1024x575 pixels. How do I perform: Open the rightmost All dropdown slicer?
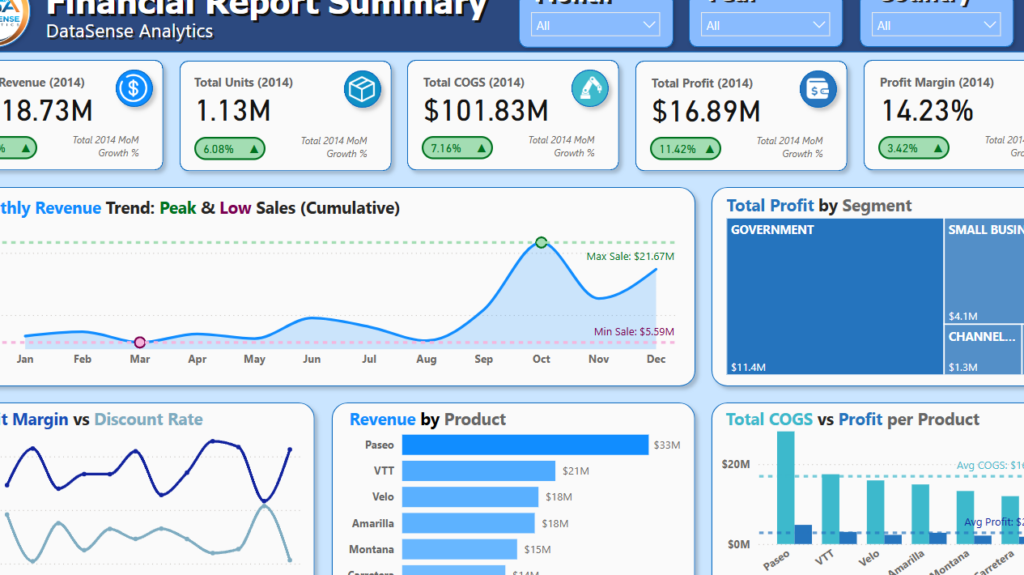click(936, 25)
